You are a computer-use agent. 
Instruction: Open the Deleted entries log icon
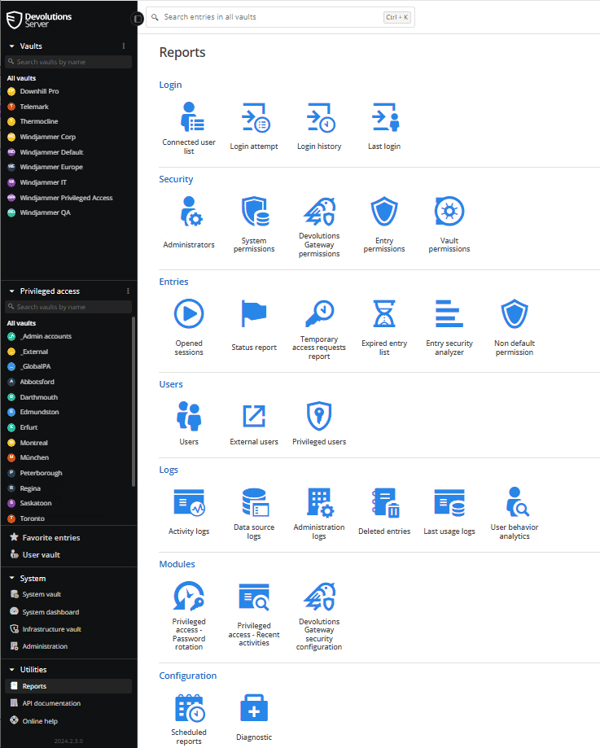pyautogui.click(x=385, y=502)
